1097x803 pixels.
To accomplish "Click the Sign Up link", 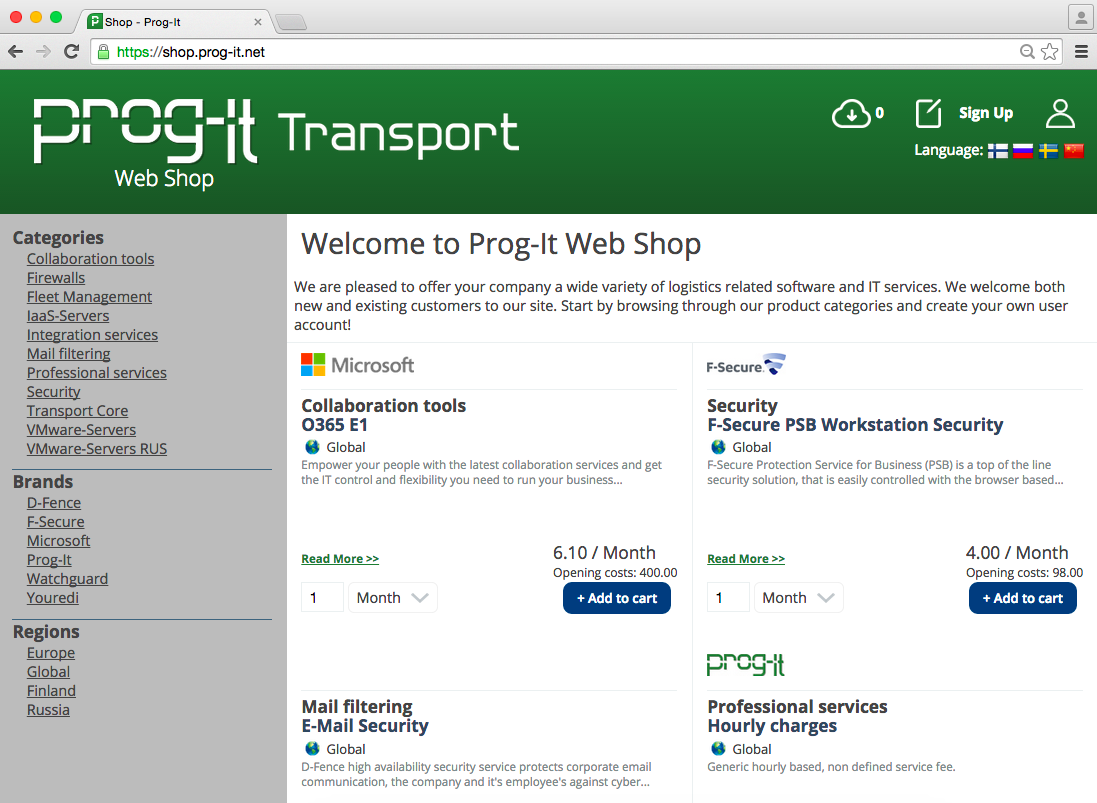I will click(986, 113).
